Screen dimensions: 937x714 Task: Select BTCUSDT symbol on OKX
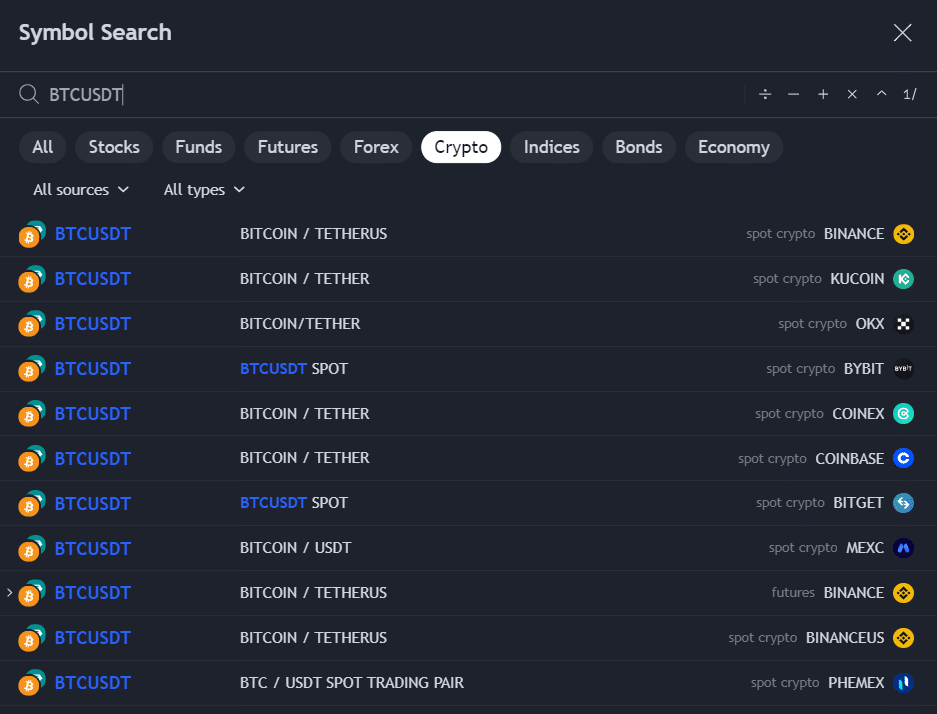(93, 324)
